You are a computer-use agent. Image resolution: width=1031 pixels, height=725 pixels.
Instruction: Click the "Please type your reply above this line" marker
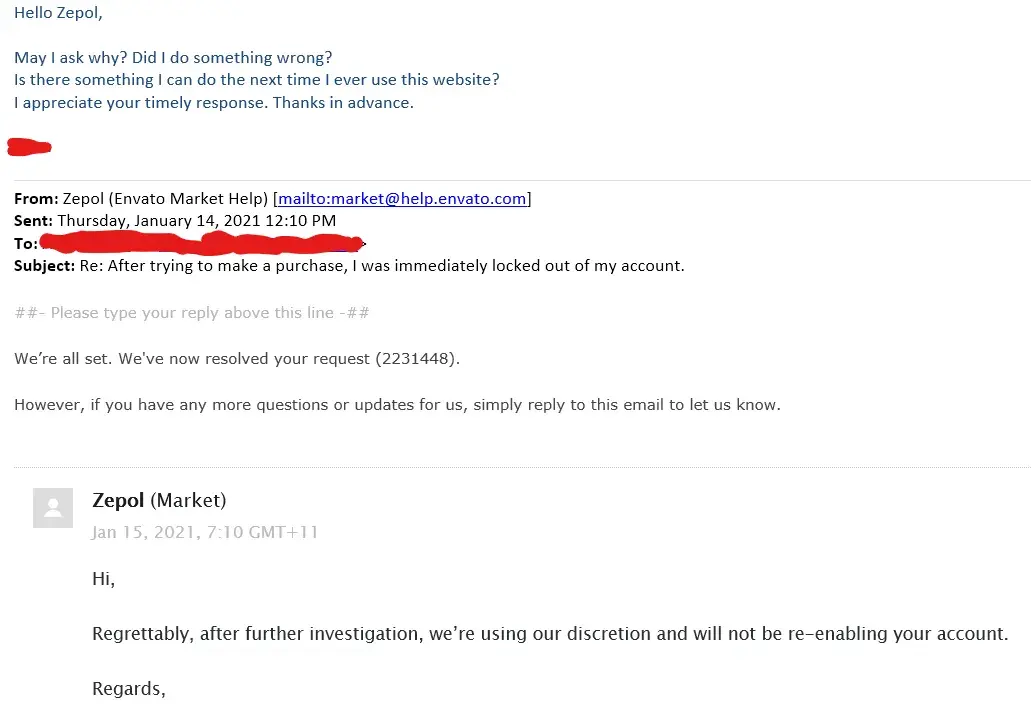[x=192, y=313]
